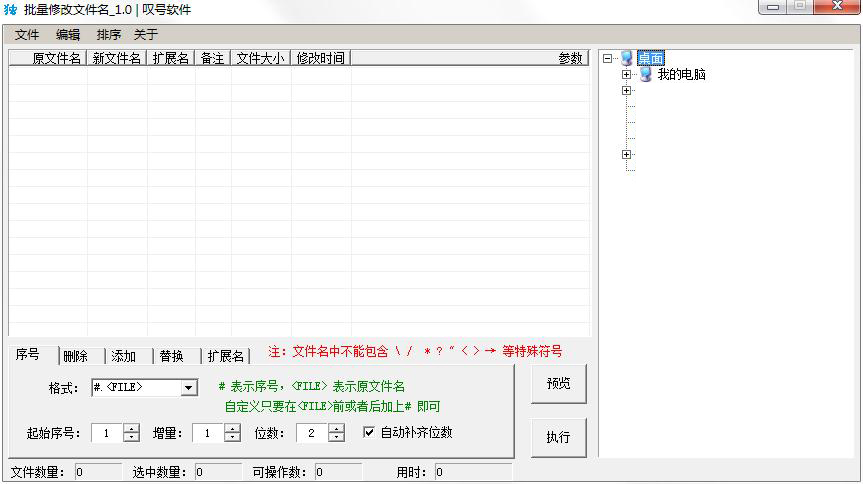Collapse the 桌面 tree node
The height and width of the screenshot is (484, 863).
point(607,58)
